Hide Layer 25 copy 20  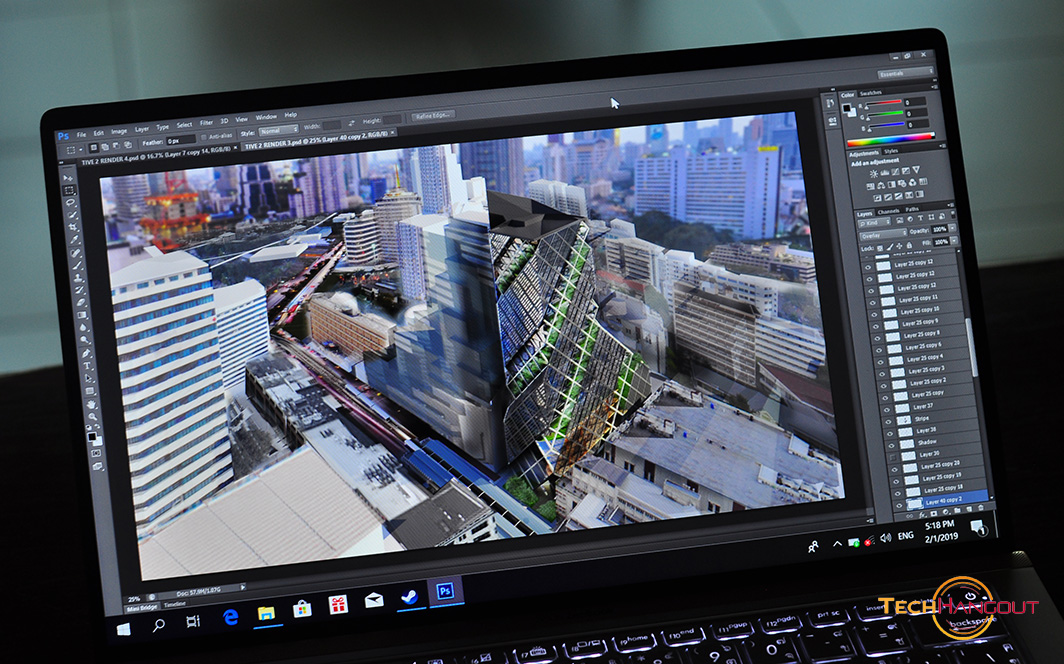[x=894, y=470]
